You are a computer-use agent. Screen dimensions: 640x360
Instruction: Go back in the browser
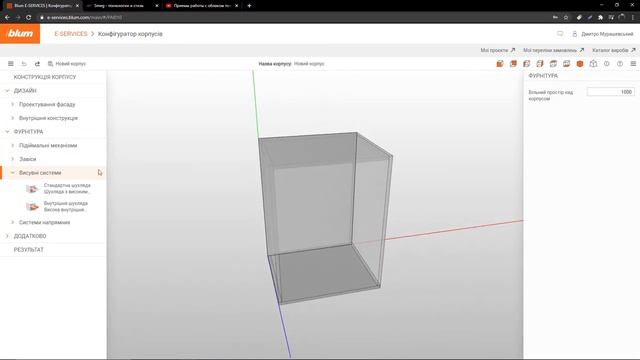7,17
